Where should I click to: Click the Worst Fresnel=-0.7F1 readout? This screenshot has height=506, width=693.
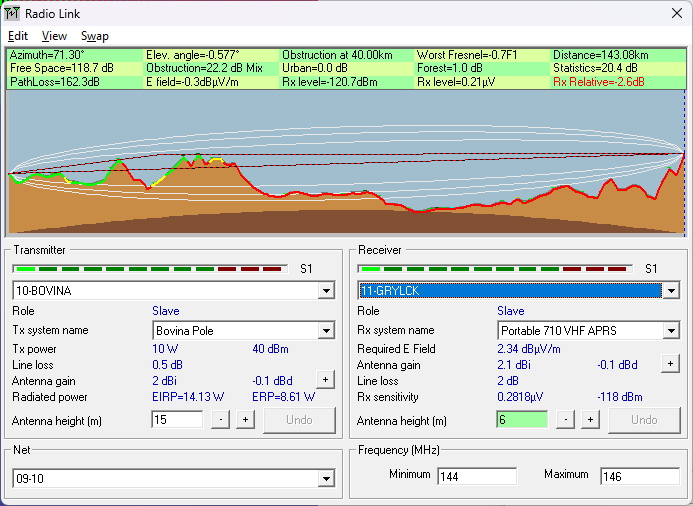(x=467, y=55)
